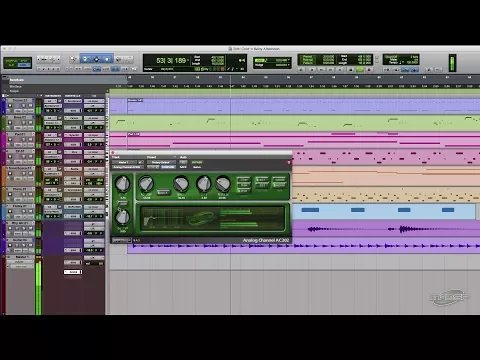Toggle the highlighted Compare button in the plug-in header
Viewport: 480px width, 360px height.
[x=168, y=167]
